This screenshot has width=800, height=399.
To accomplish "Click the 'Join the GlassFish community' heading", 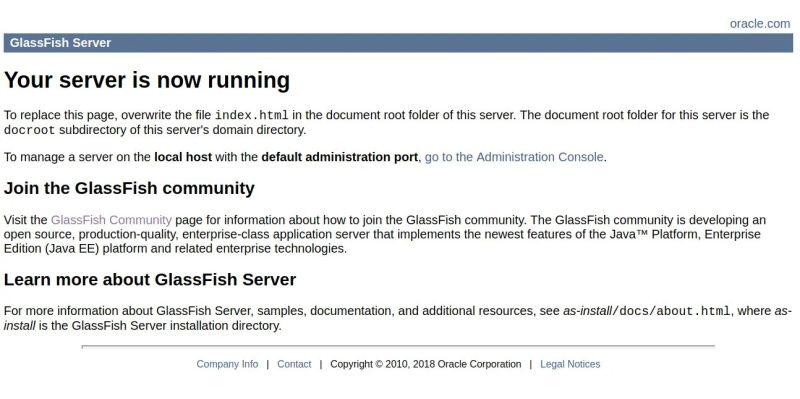I will point(129,188).
